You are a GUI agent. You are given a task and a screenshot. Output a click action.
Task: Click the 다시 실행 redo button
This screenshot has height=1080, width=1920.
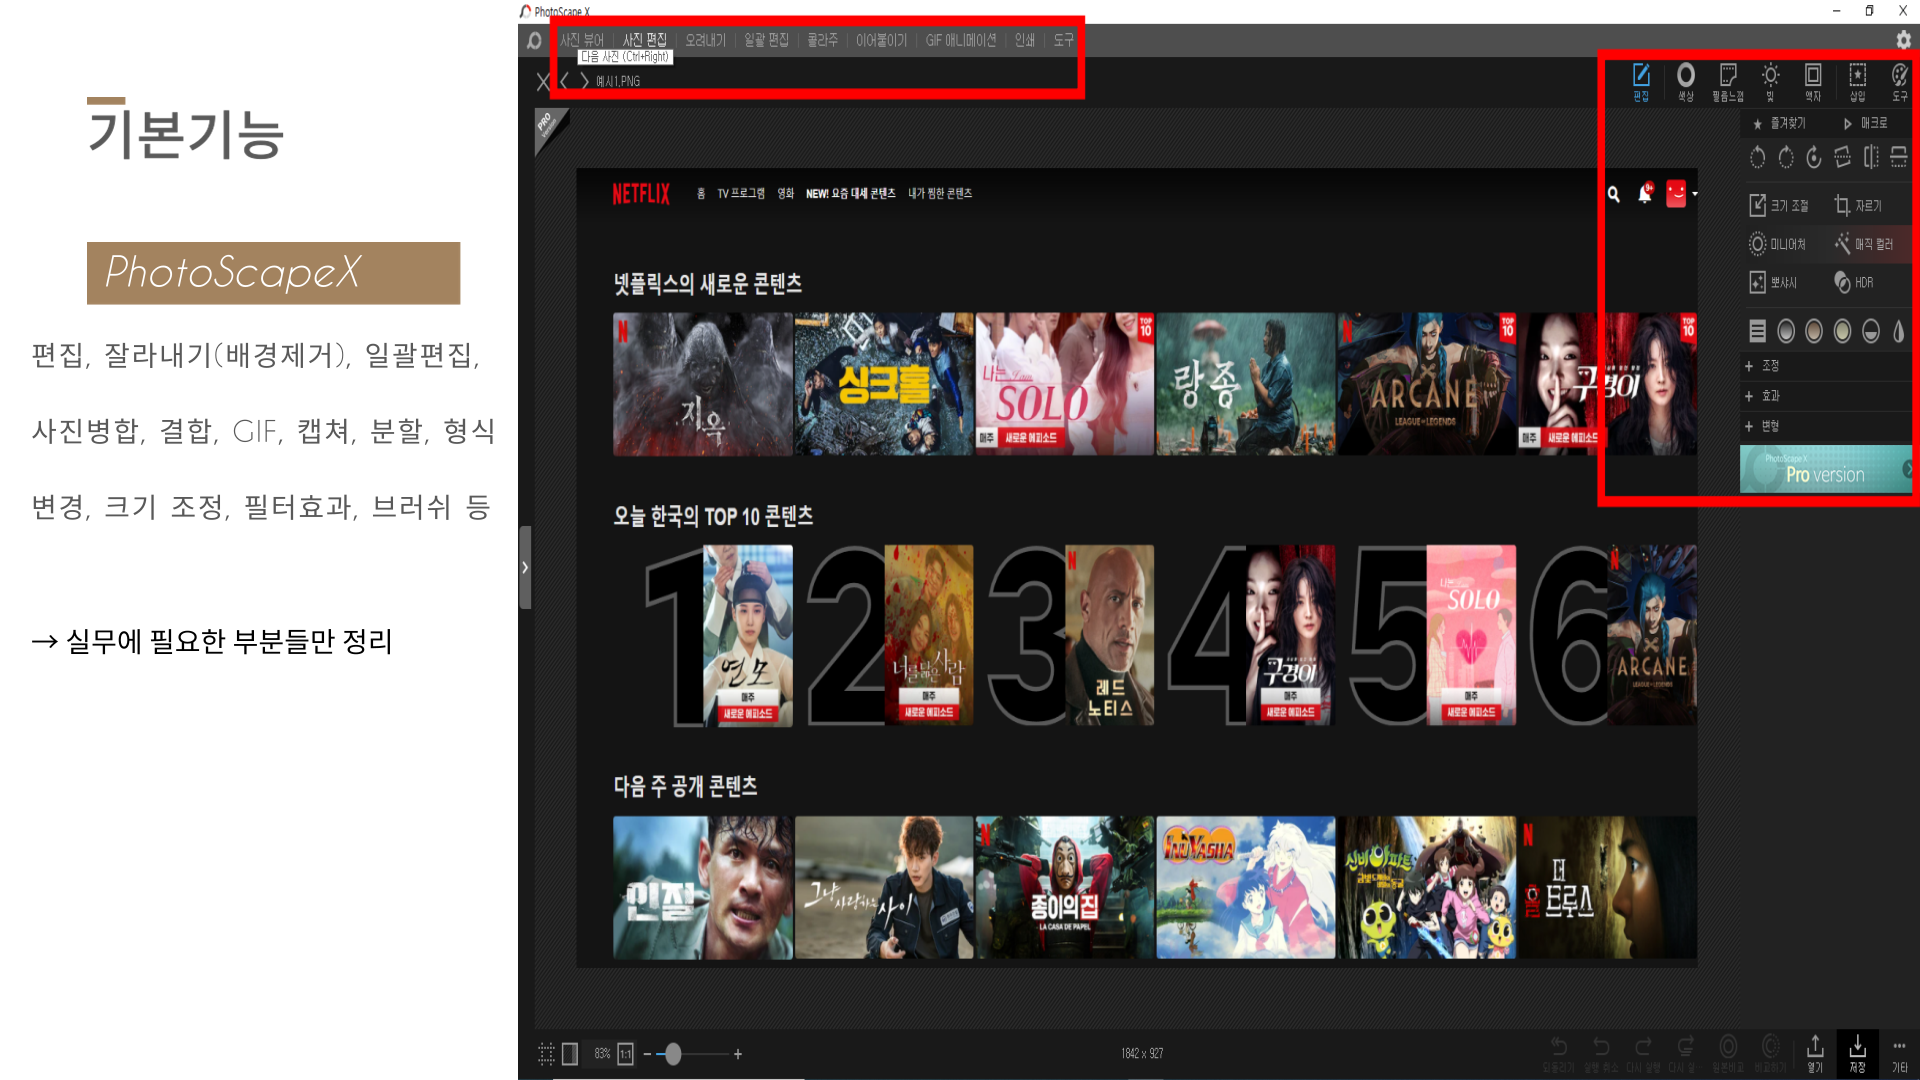click(1643, 1054)
